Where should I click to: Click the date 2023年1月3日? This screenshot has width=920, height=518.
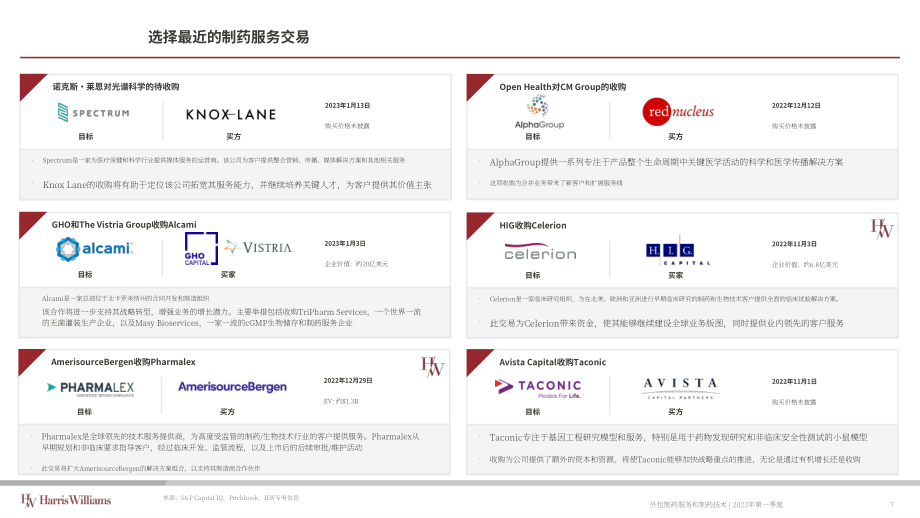[x=345, y=243]
